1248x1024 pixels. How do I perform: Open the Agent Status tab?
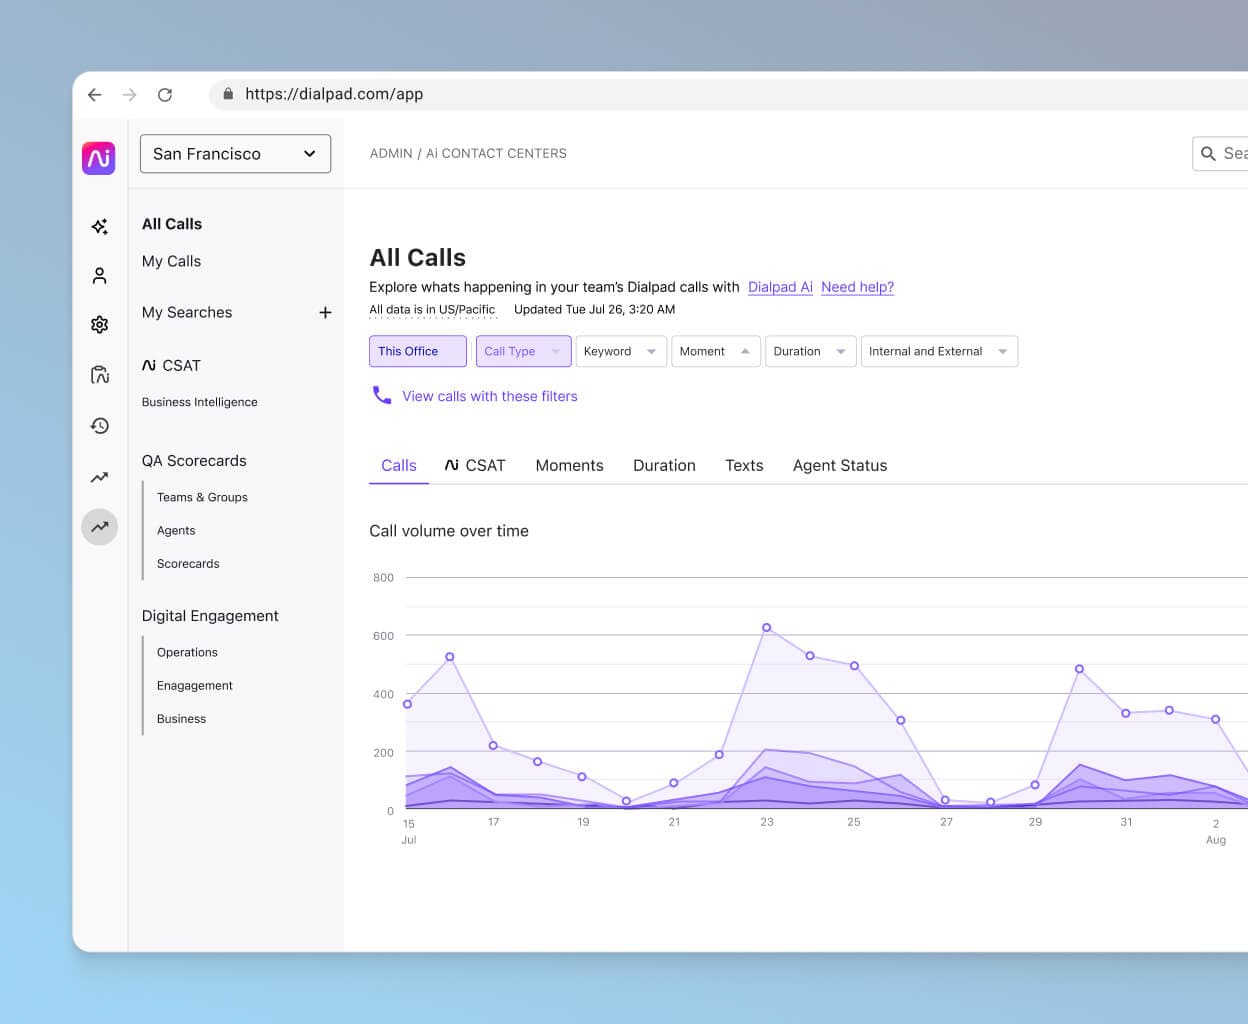[839, 465]
